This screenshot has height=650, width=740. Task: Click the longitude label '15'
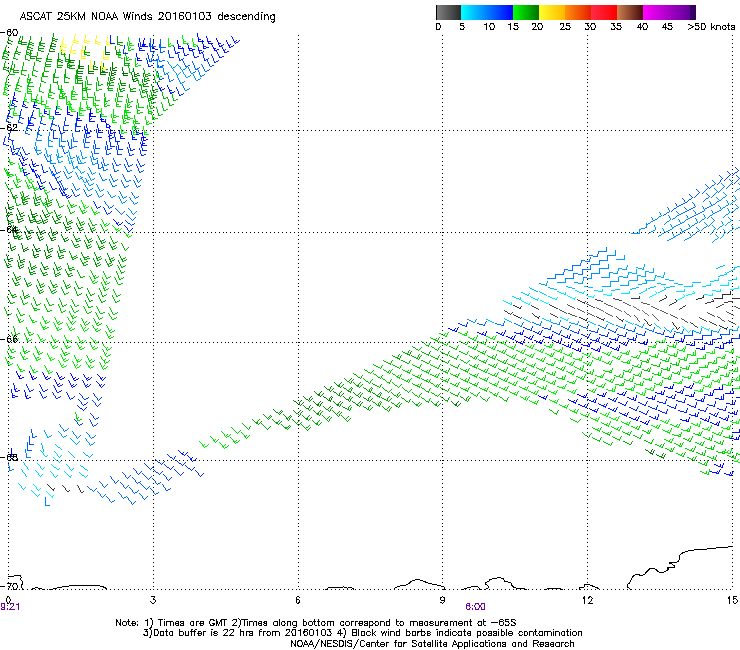(732, 600)
